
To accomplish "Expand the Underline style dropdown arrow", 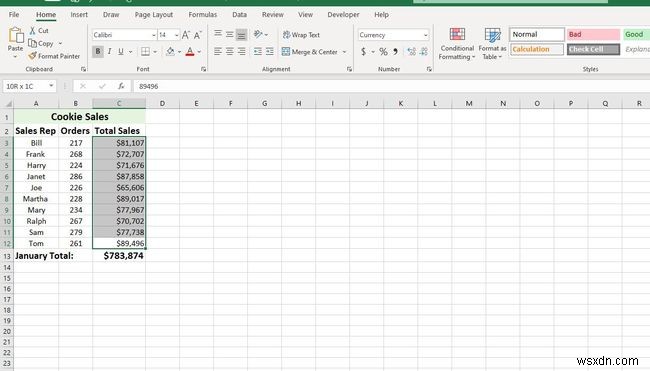I will click(130, 52).
